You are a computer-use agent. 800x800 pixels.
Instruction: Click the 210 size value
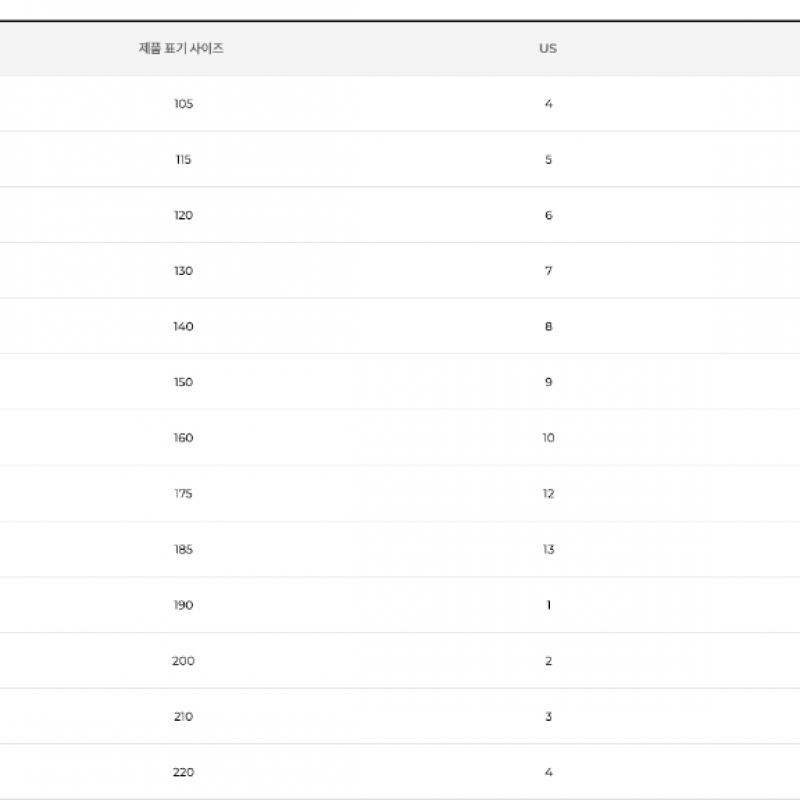click(183, 716)
